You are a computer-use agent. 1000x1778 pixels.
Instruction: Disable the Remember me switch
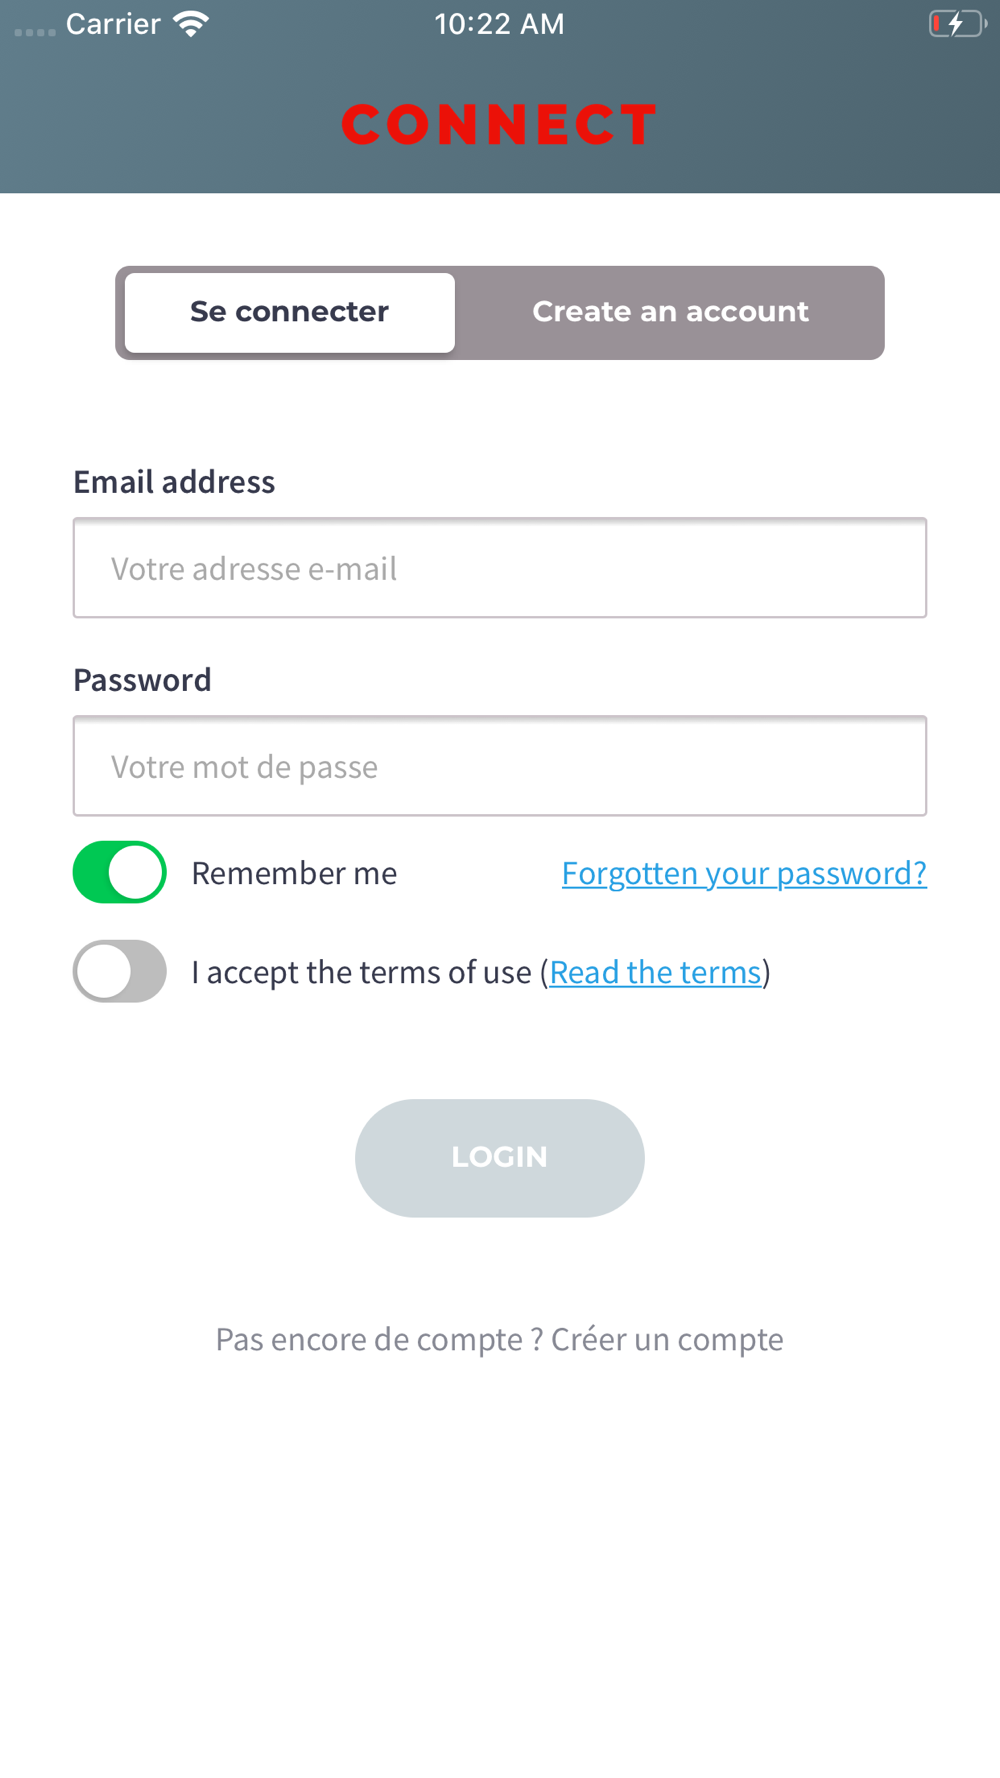[120, 872]
